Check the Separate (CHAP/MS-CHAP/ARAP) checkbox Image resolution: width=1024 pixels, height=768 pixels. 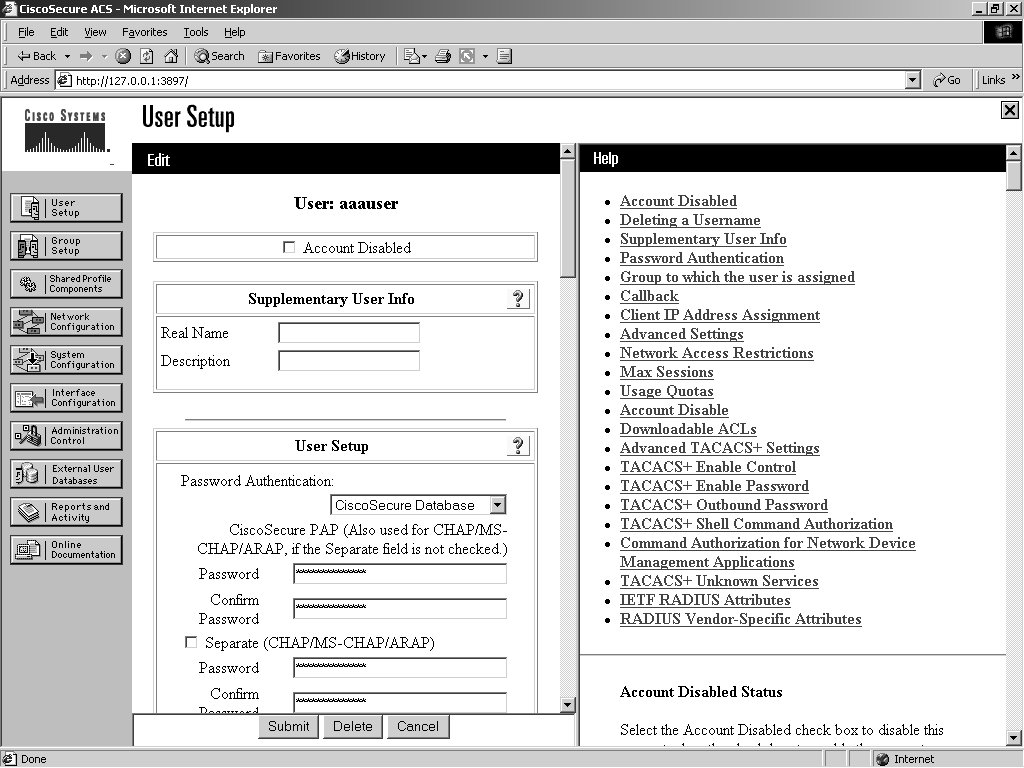pyautogui.click(x=191, y=643)
